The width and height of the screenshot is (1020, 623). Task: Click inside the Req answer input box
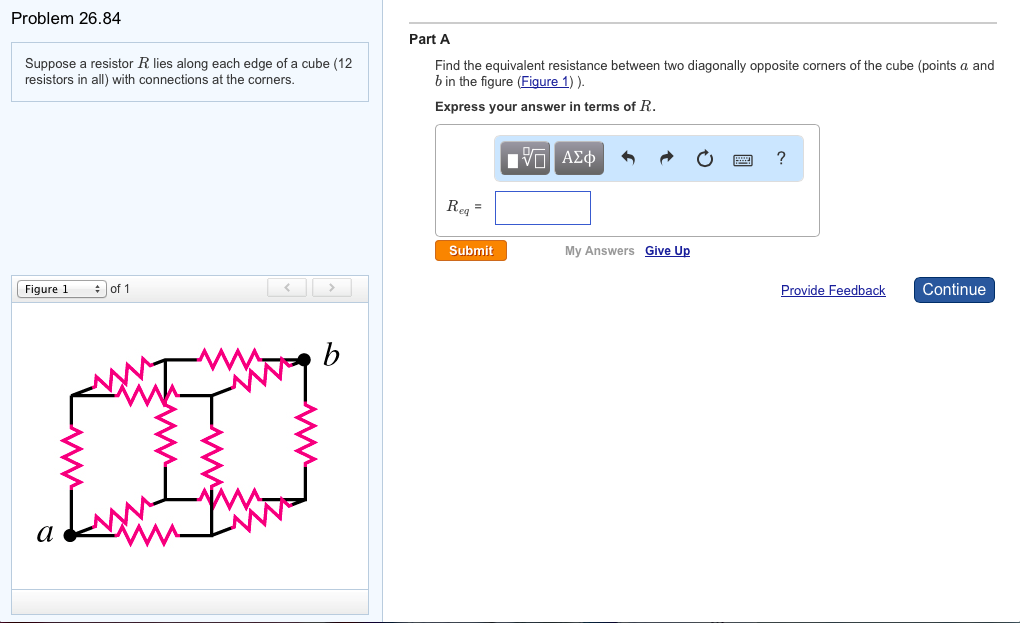click(542, 207)
